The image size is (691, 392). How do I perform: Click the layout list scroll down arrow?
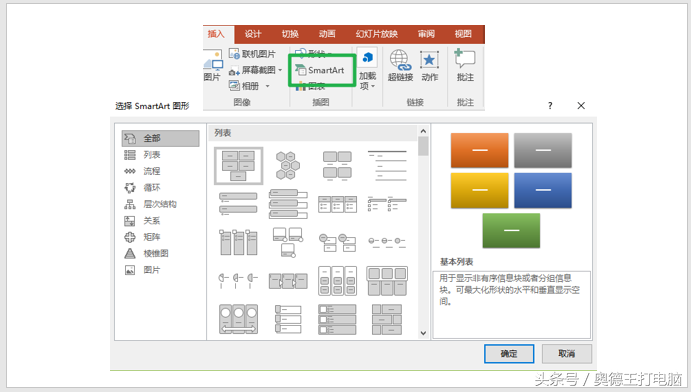coord(424,333)
